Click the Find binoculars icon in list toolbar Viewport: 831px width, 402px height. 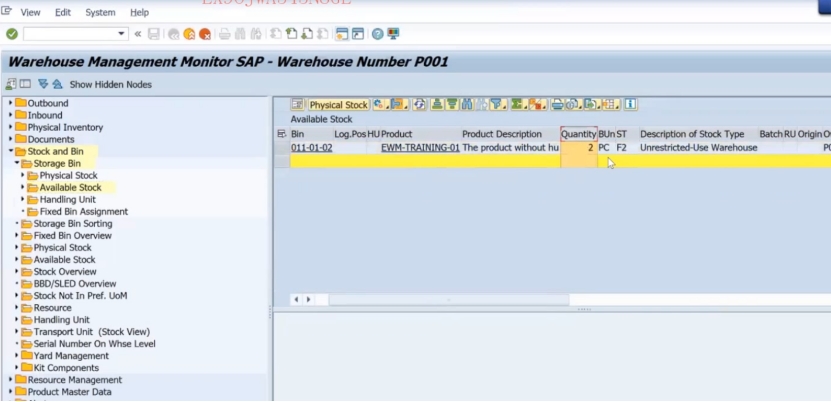467,104
